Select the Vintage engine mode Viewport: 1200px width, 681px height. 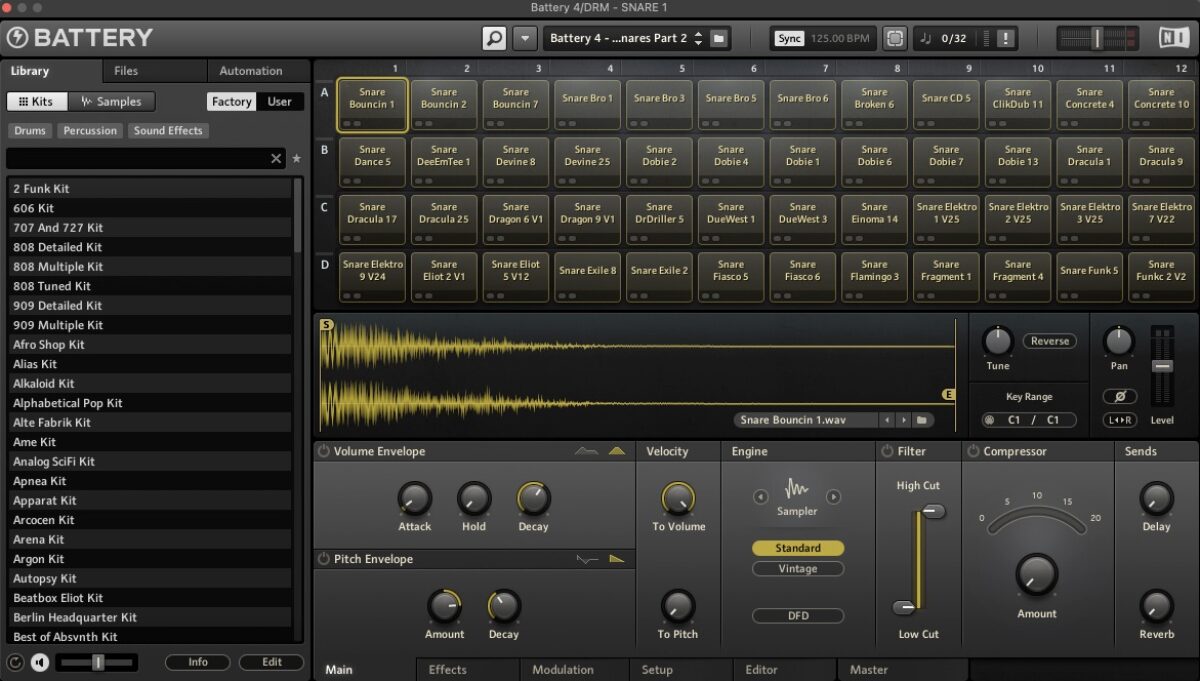coord(798,569)
